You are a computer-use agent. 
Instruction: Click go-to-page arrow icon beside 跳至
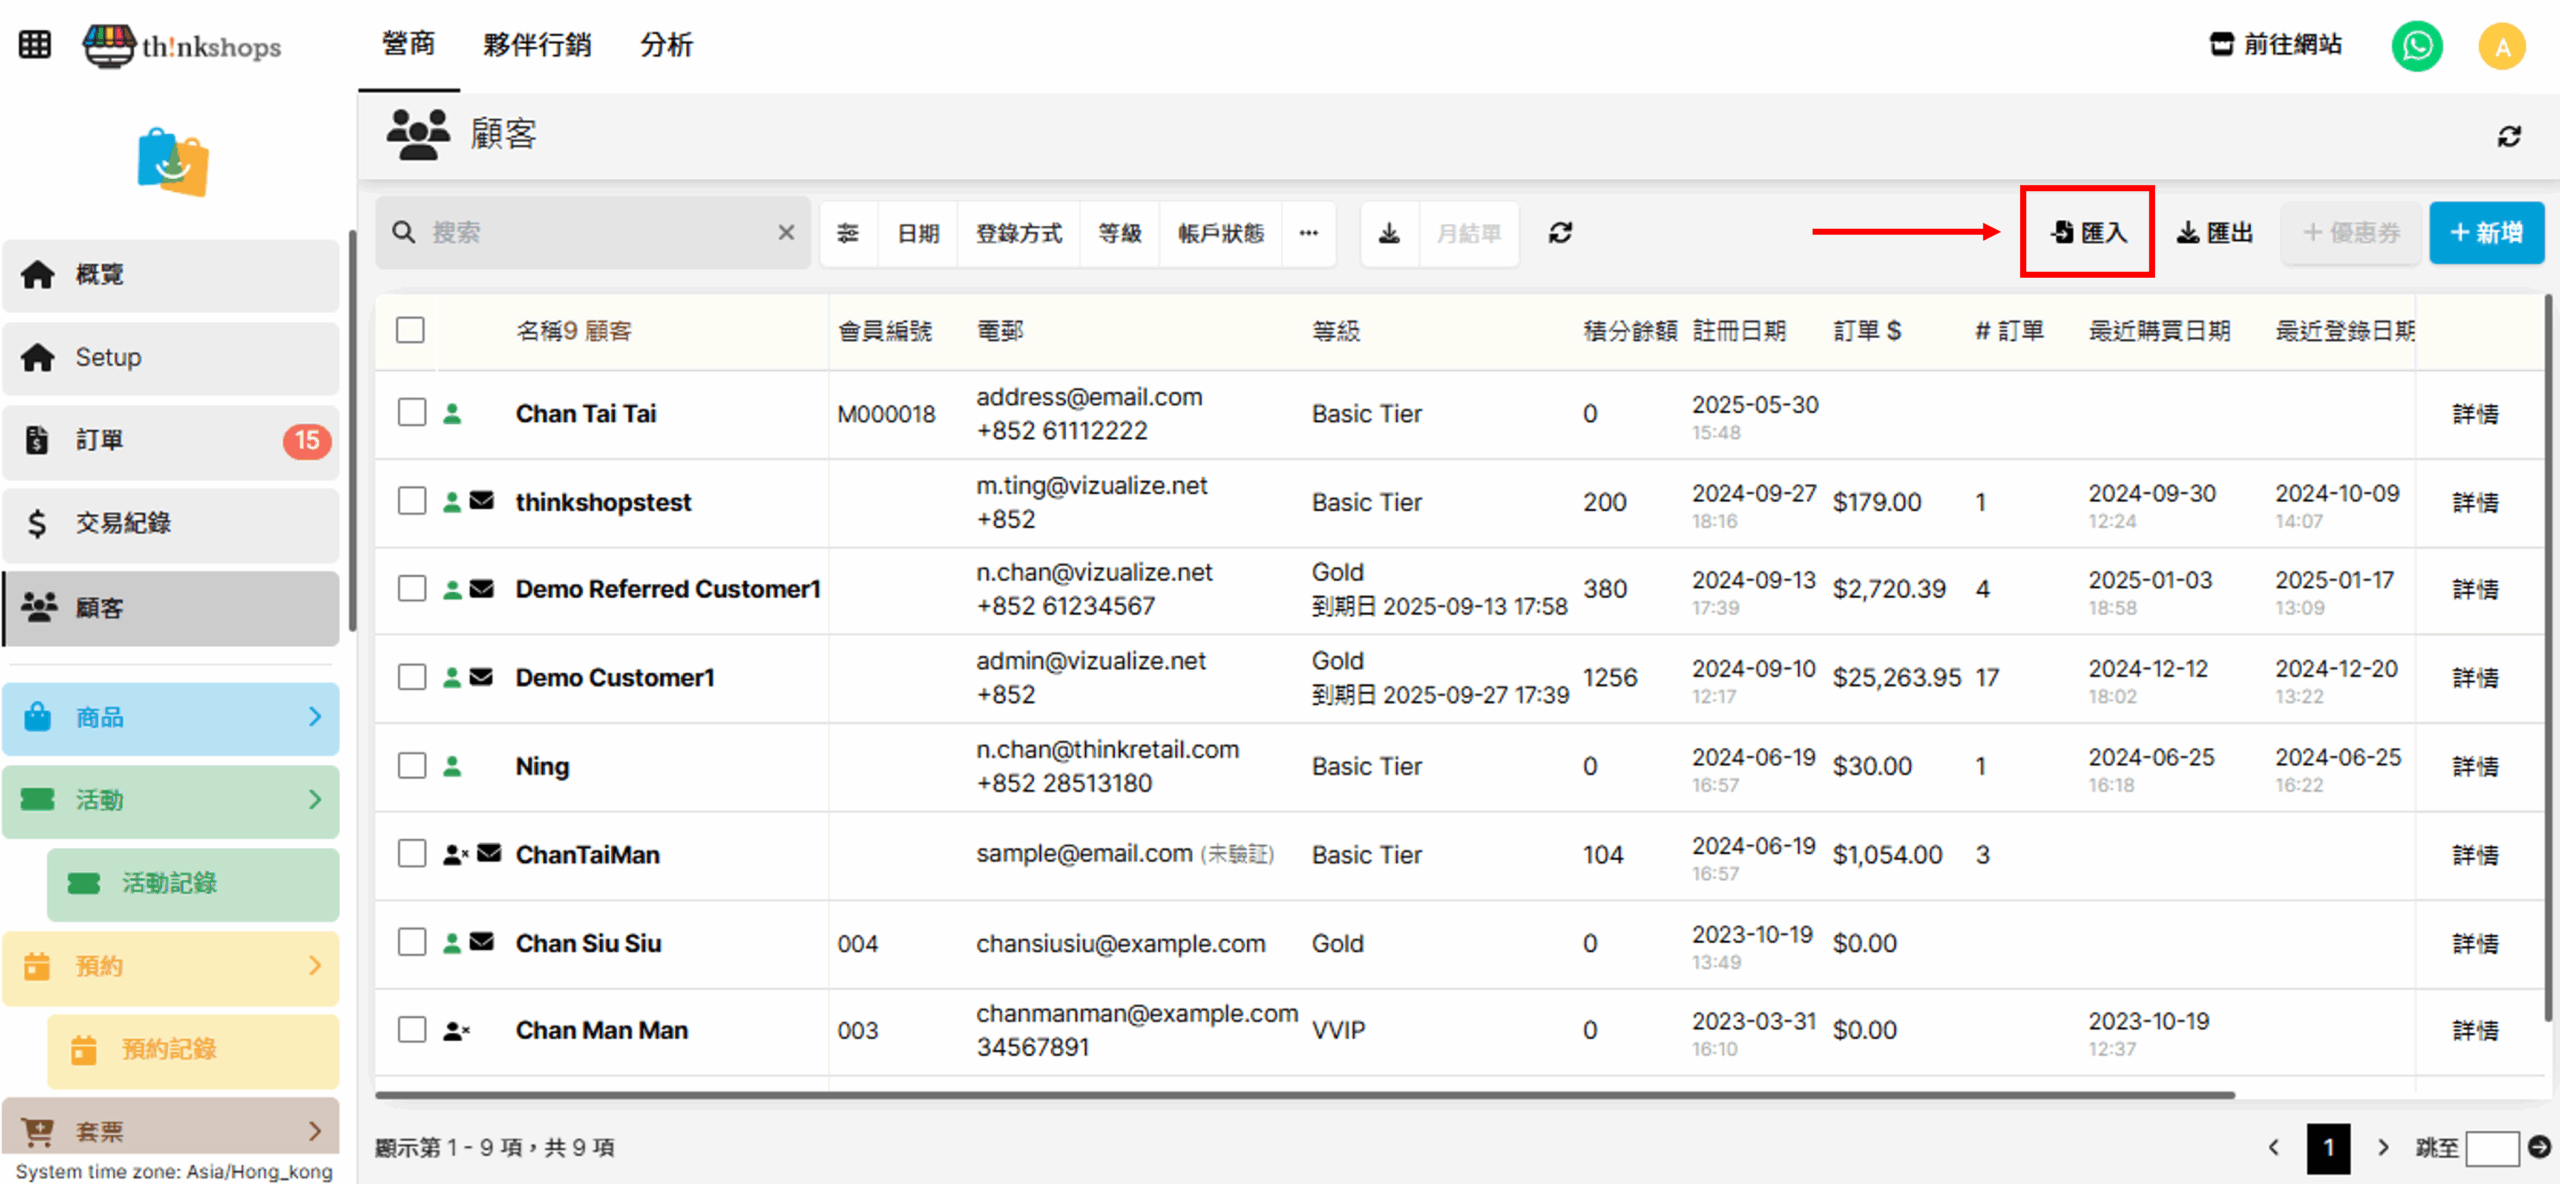2538,1147
